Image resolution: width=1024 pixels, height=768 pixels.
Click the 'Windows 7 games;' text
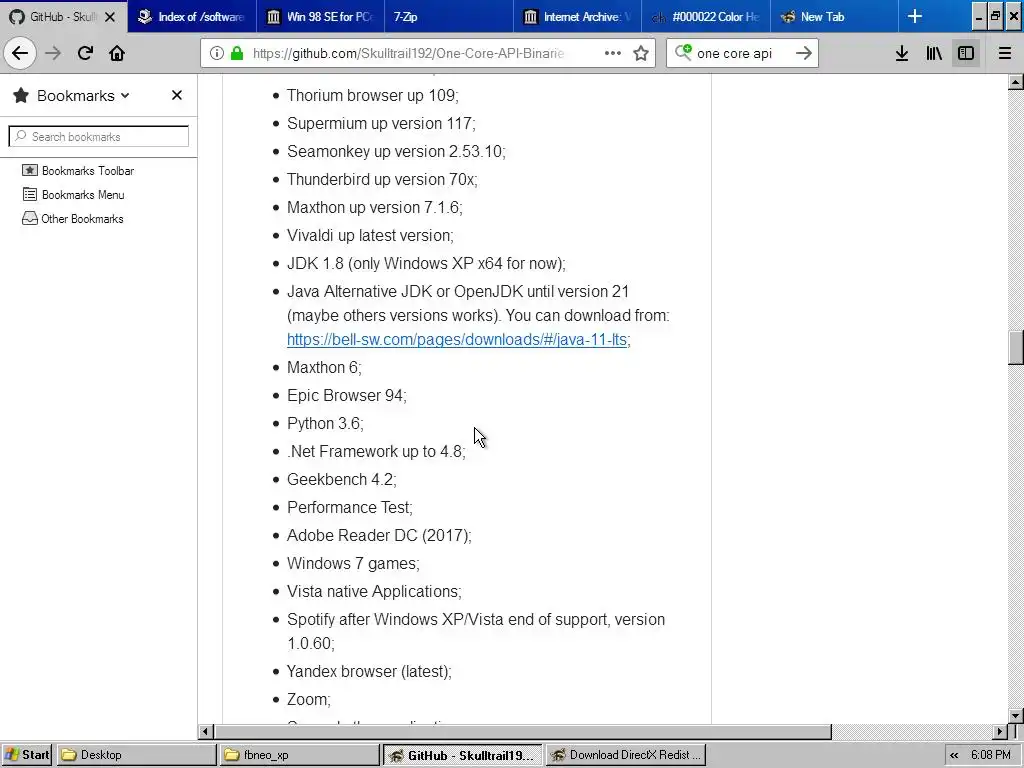coord(353,564)
